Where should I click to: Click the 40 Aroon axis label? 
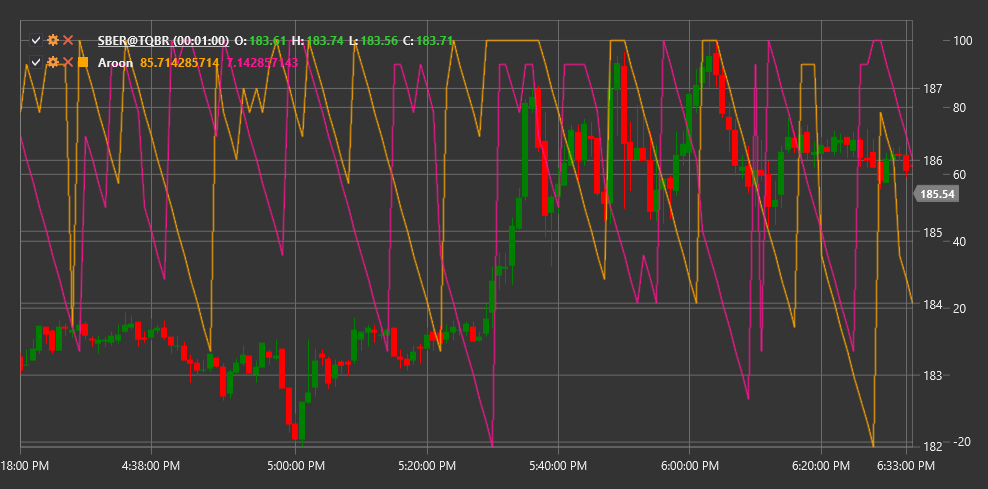960,241
